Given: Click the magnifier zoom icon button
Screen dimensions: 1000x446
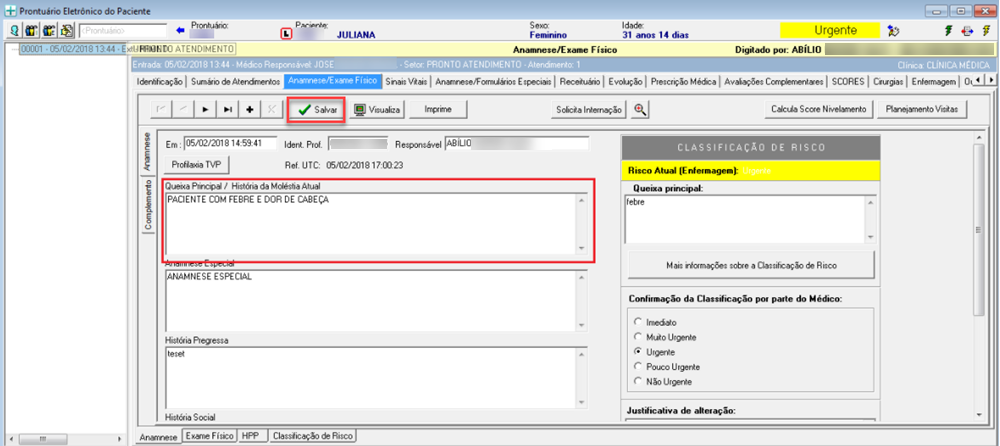Looking at the screenshot, I should [640, 109].
